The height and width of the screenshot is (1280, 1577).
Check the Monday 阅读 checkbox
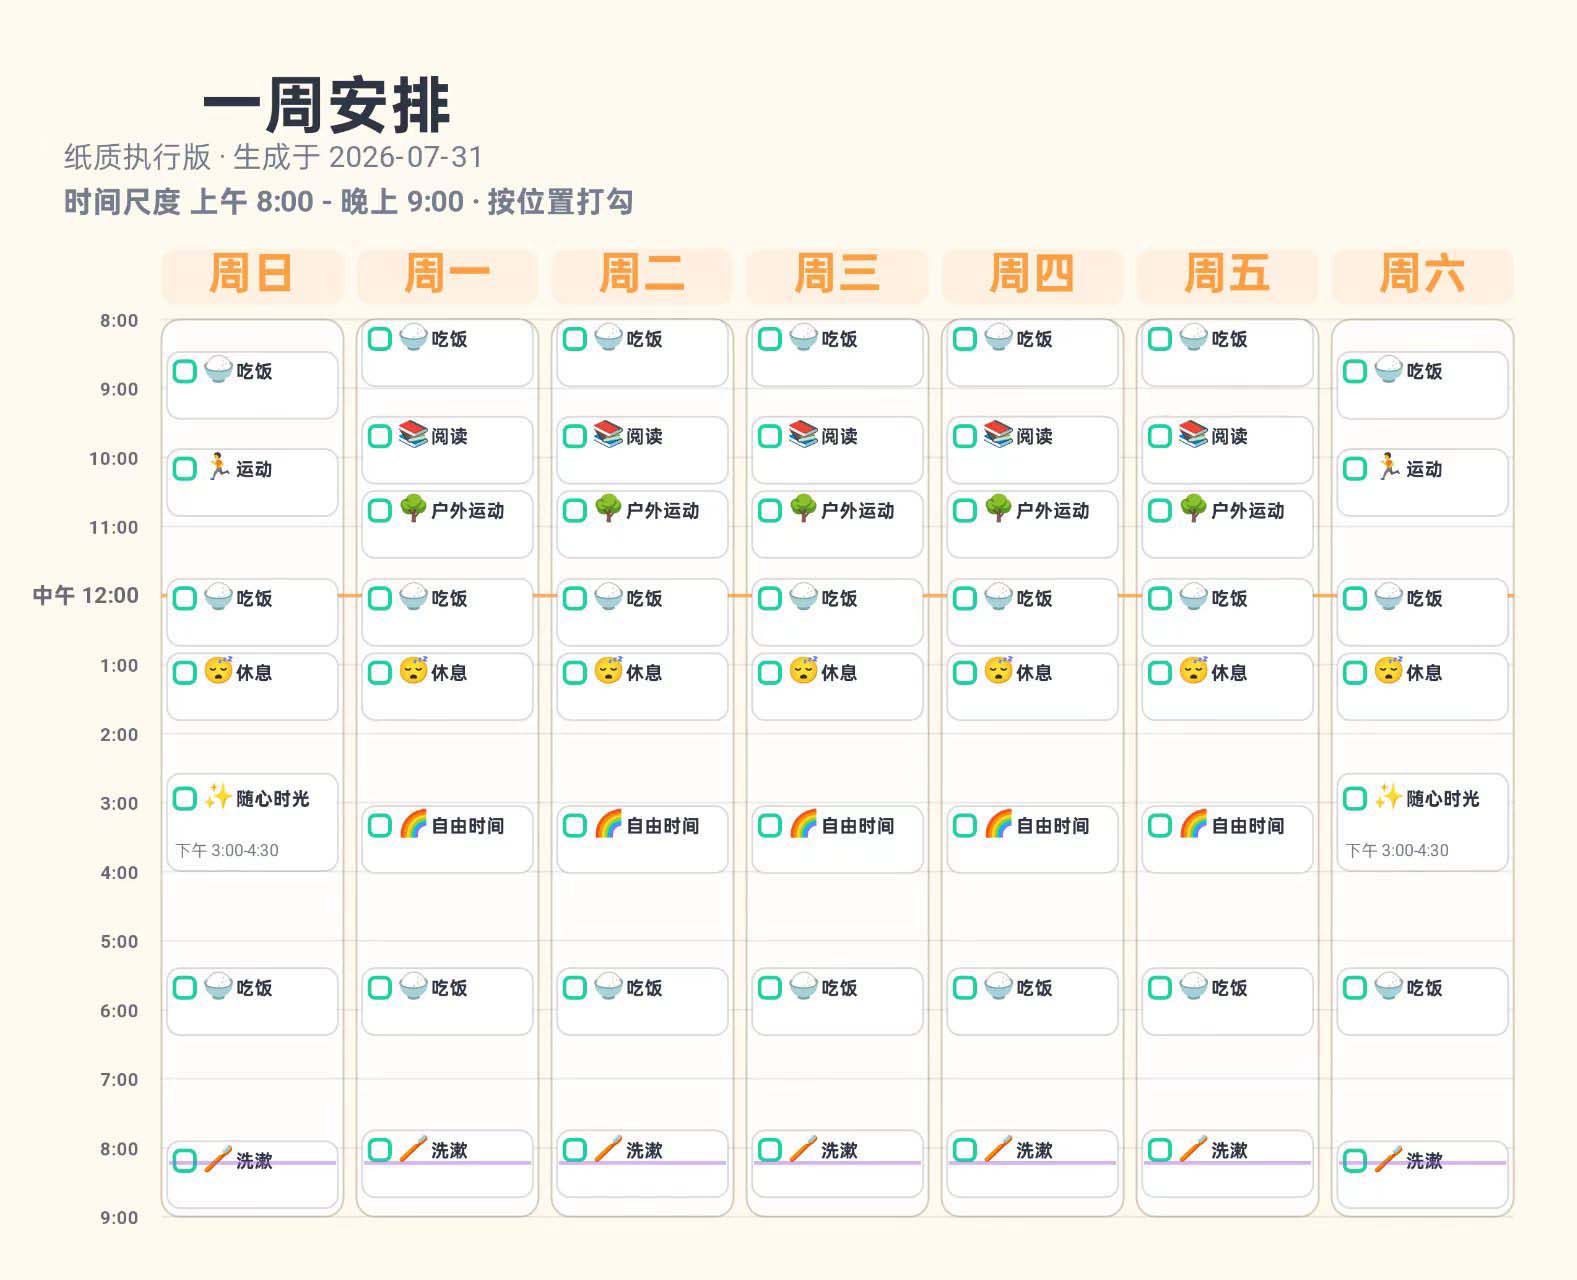(x=380, y=436)
